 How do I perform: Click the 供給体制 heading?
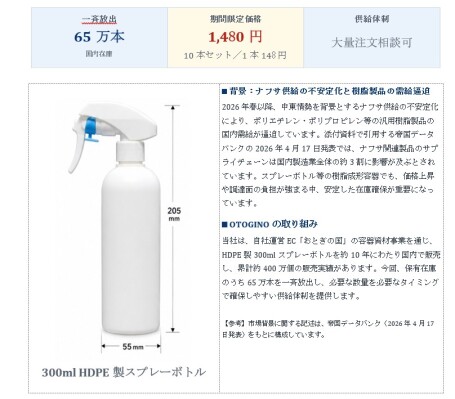[372, 19]
